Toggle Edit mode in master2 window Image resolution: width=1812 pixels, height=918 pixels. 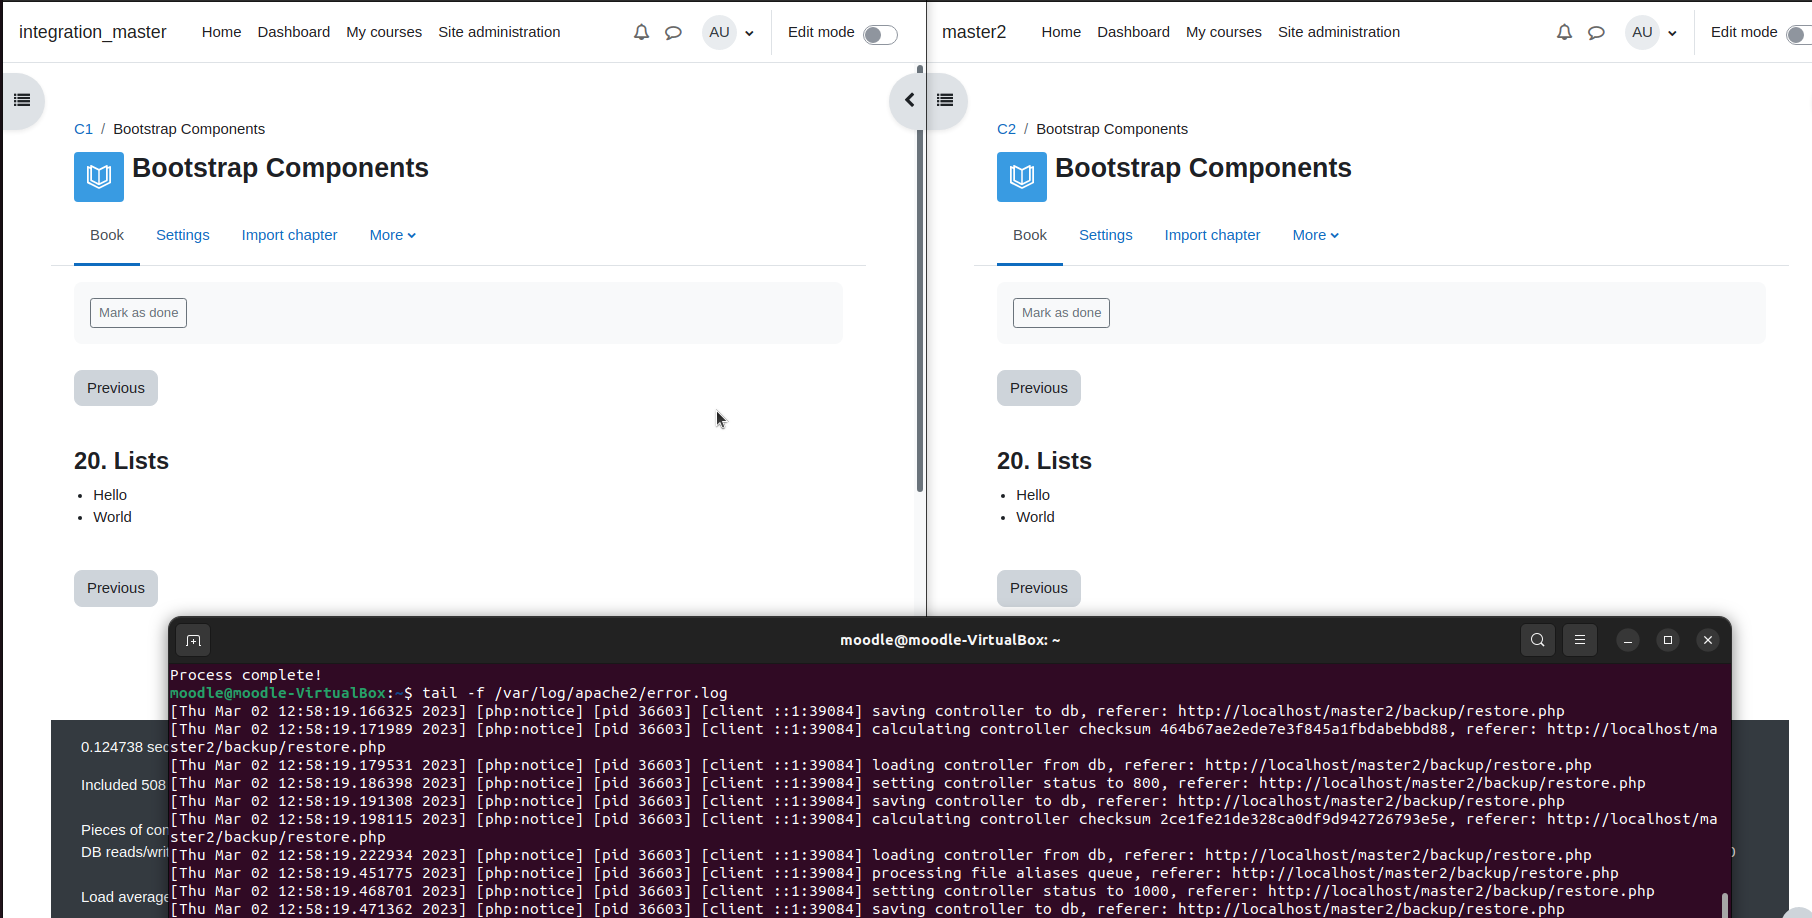[1799, 35]
